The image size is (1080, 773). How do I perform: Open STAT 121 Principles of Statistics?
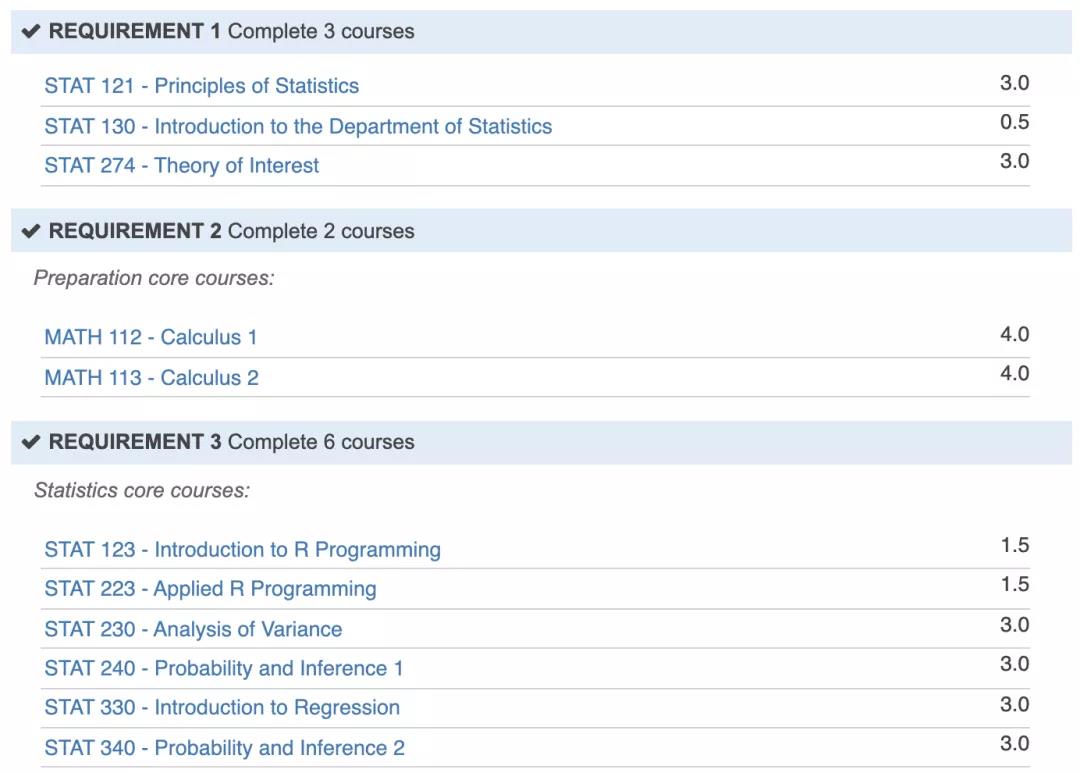tap(201, 86)
